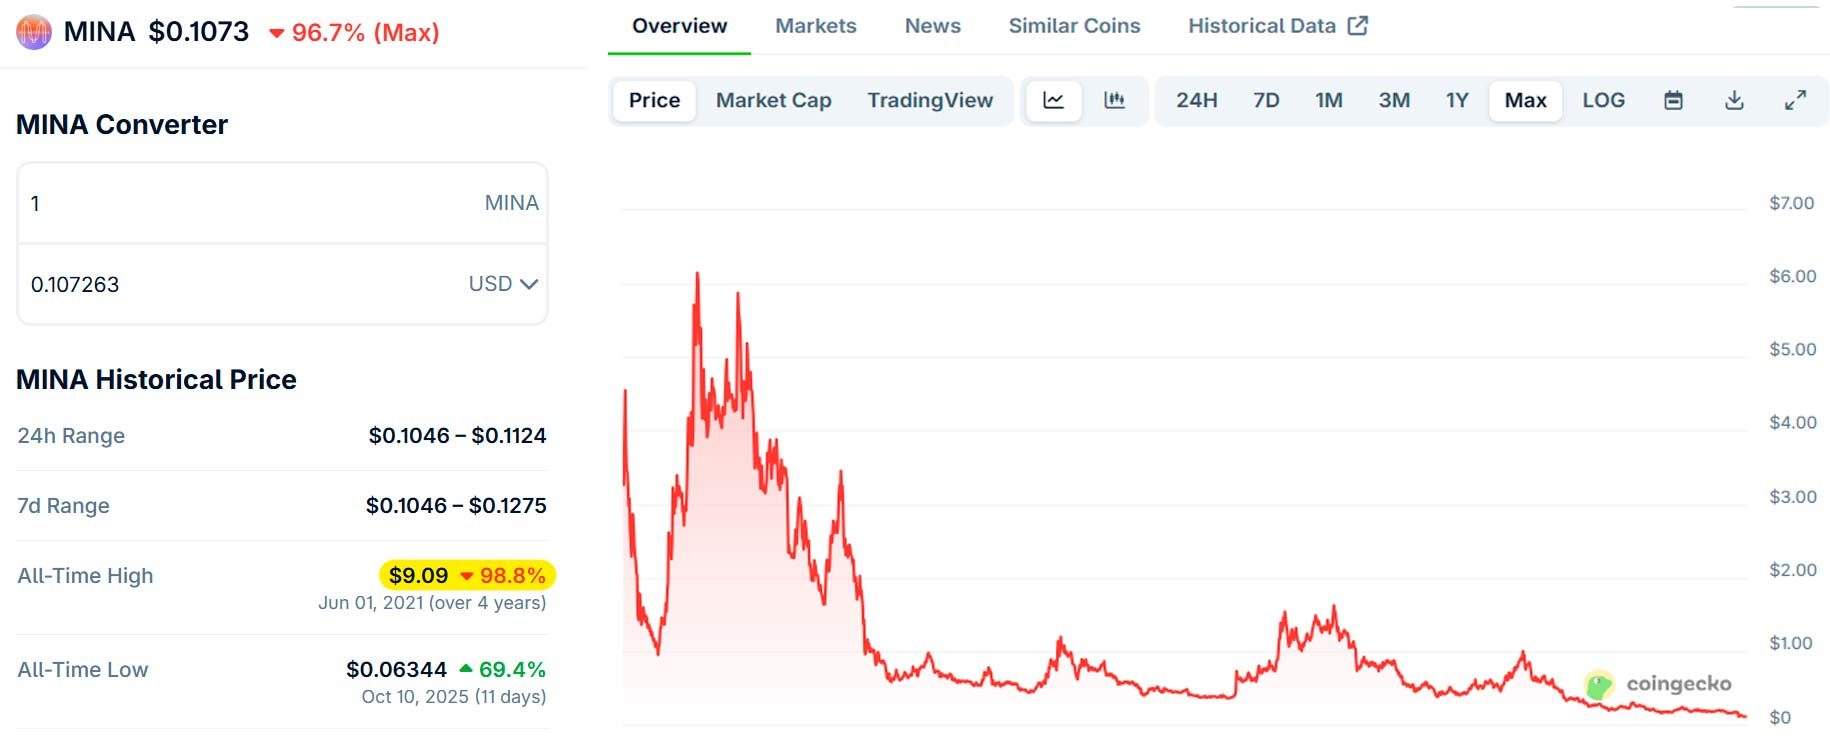The image size is (1830, 745).
Task: Toggle LOG scale on chart
Action: (1603, 100)
